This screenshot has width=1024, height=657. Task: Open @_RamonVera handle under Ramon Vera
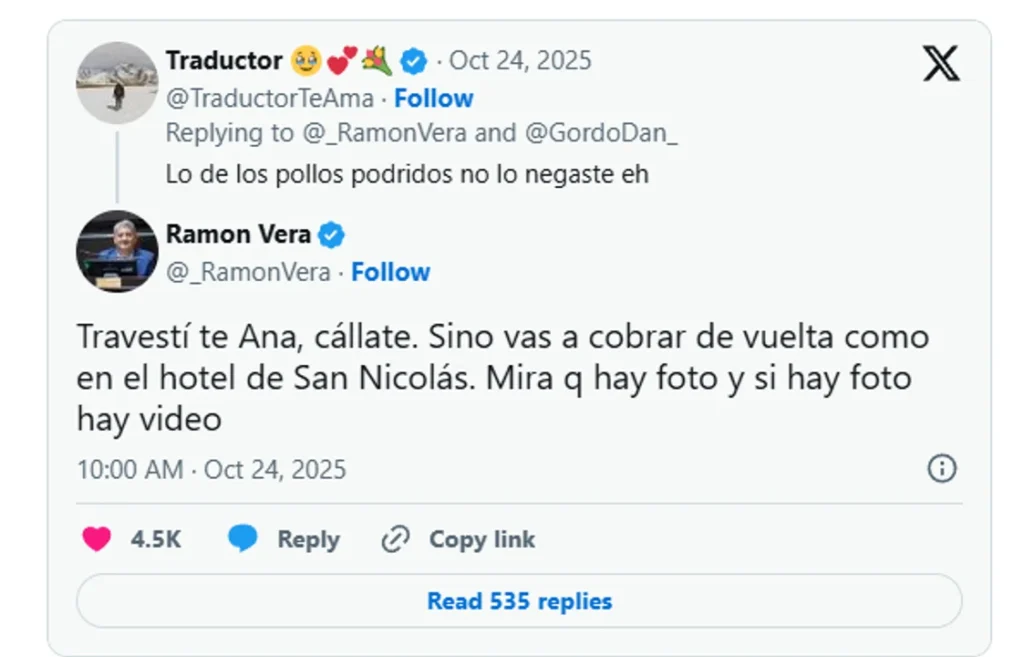click(x=248, y=272)
